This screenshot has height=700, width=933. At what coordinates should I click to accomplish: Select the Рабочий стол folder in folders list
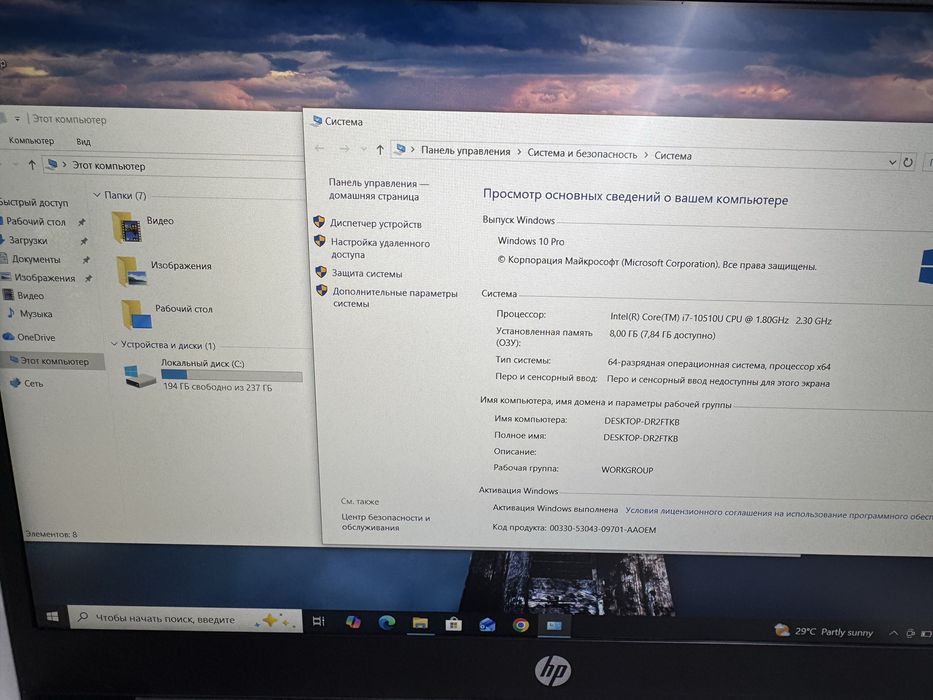[x=167, y=314]
